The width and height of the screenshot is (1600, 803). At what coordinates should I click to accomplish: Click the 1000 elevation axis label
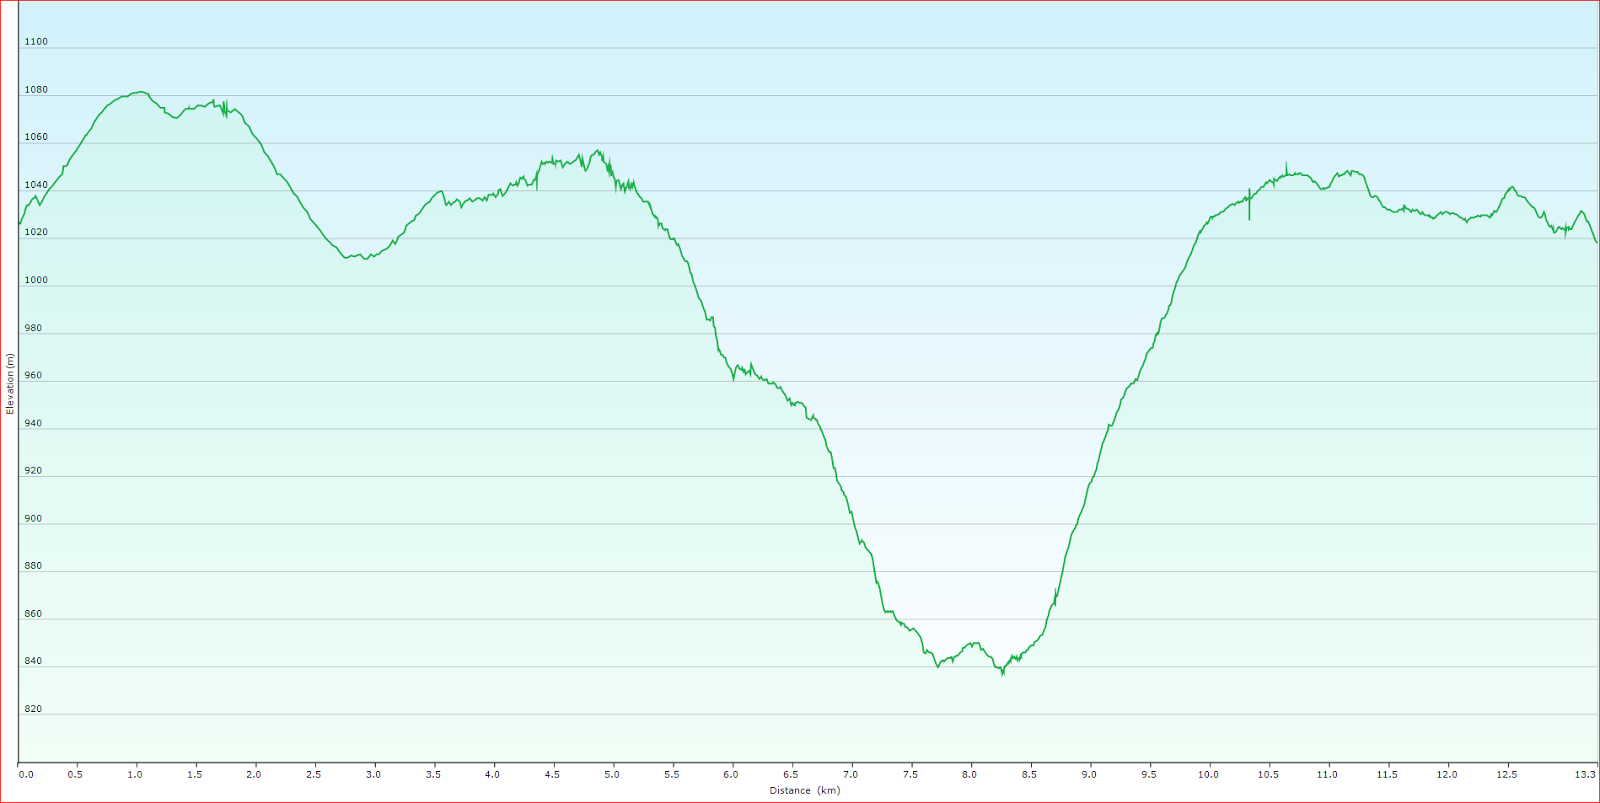coord(36,280)
